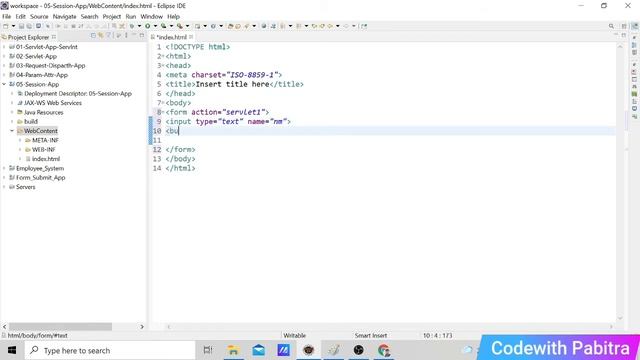Click Collapse All in Project Explorer

point(93,36)
